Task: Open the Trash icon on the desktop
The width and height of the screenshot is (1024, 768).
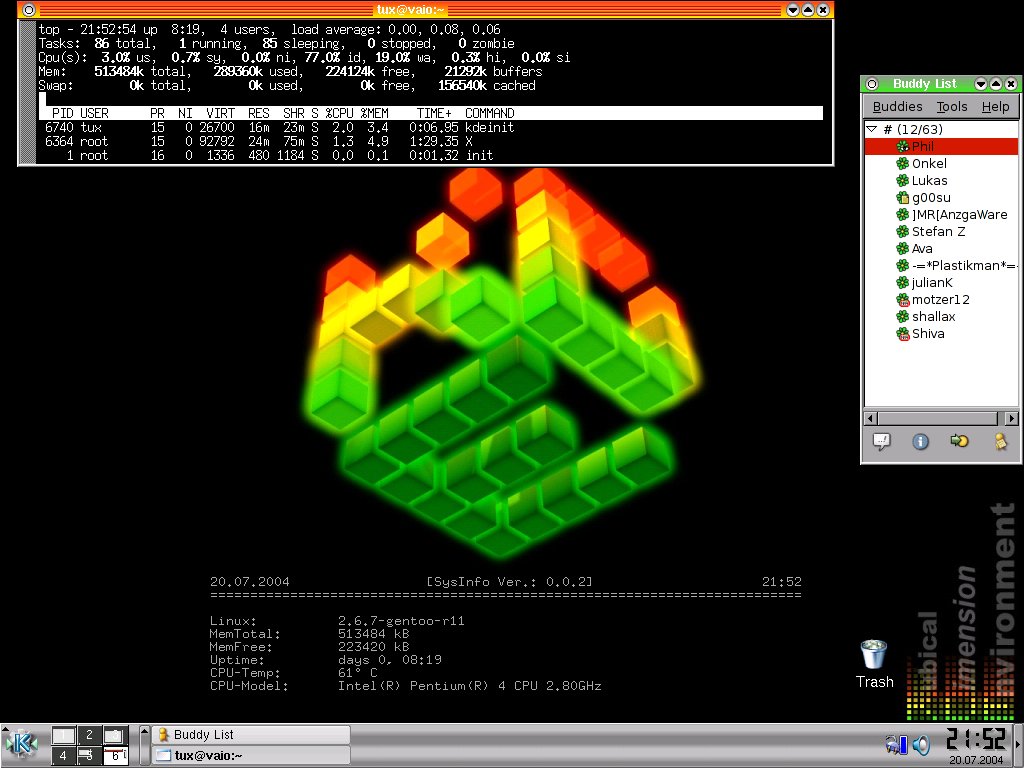Action: point(874,655)
